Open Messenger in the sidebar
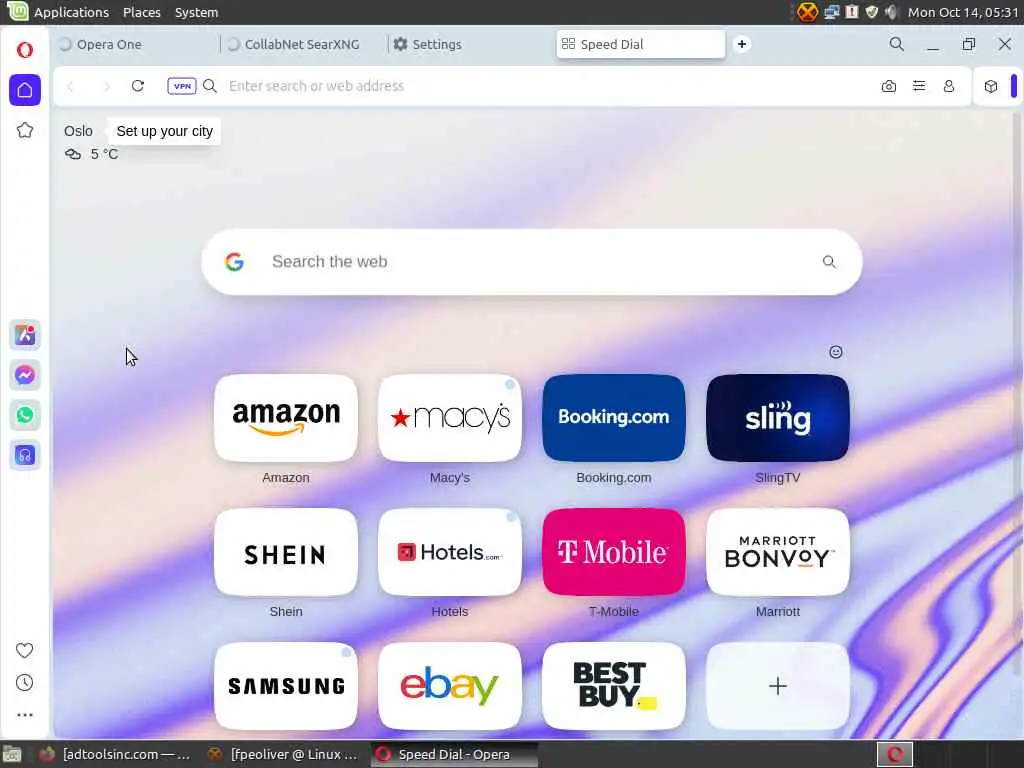This screenshot has width=1024, height=768. tap(25, 375)
